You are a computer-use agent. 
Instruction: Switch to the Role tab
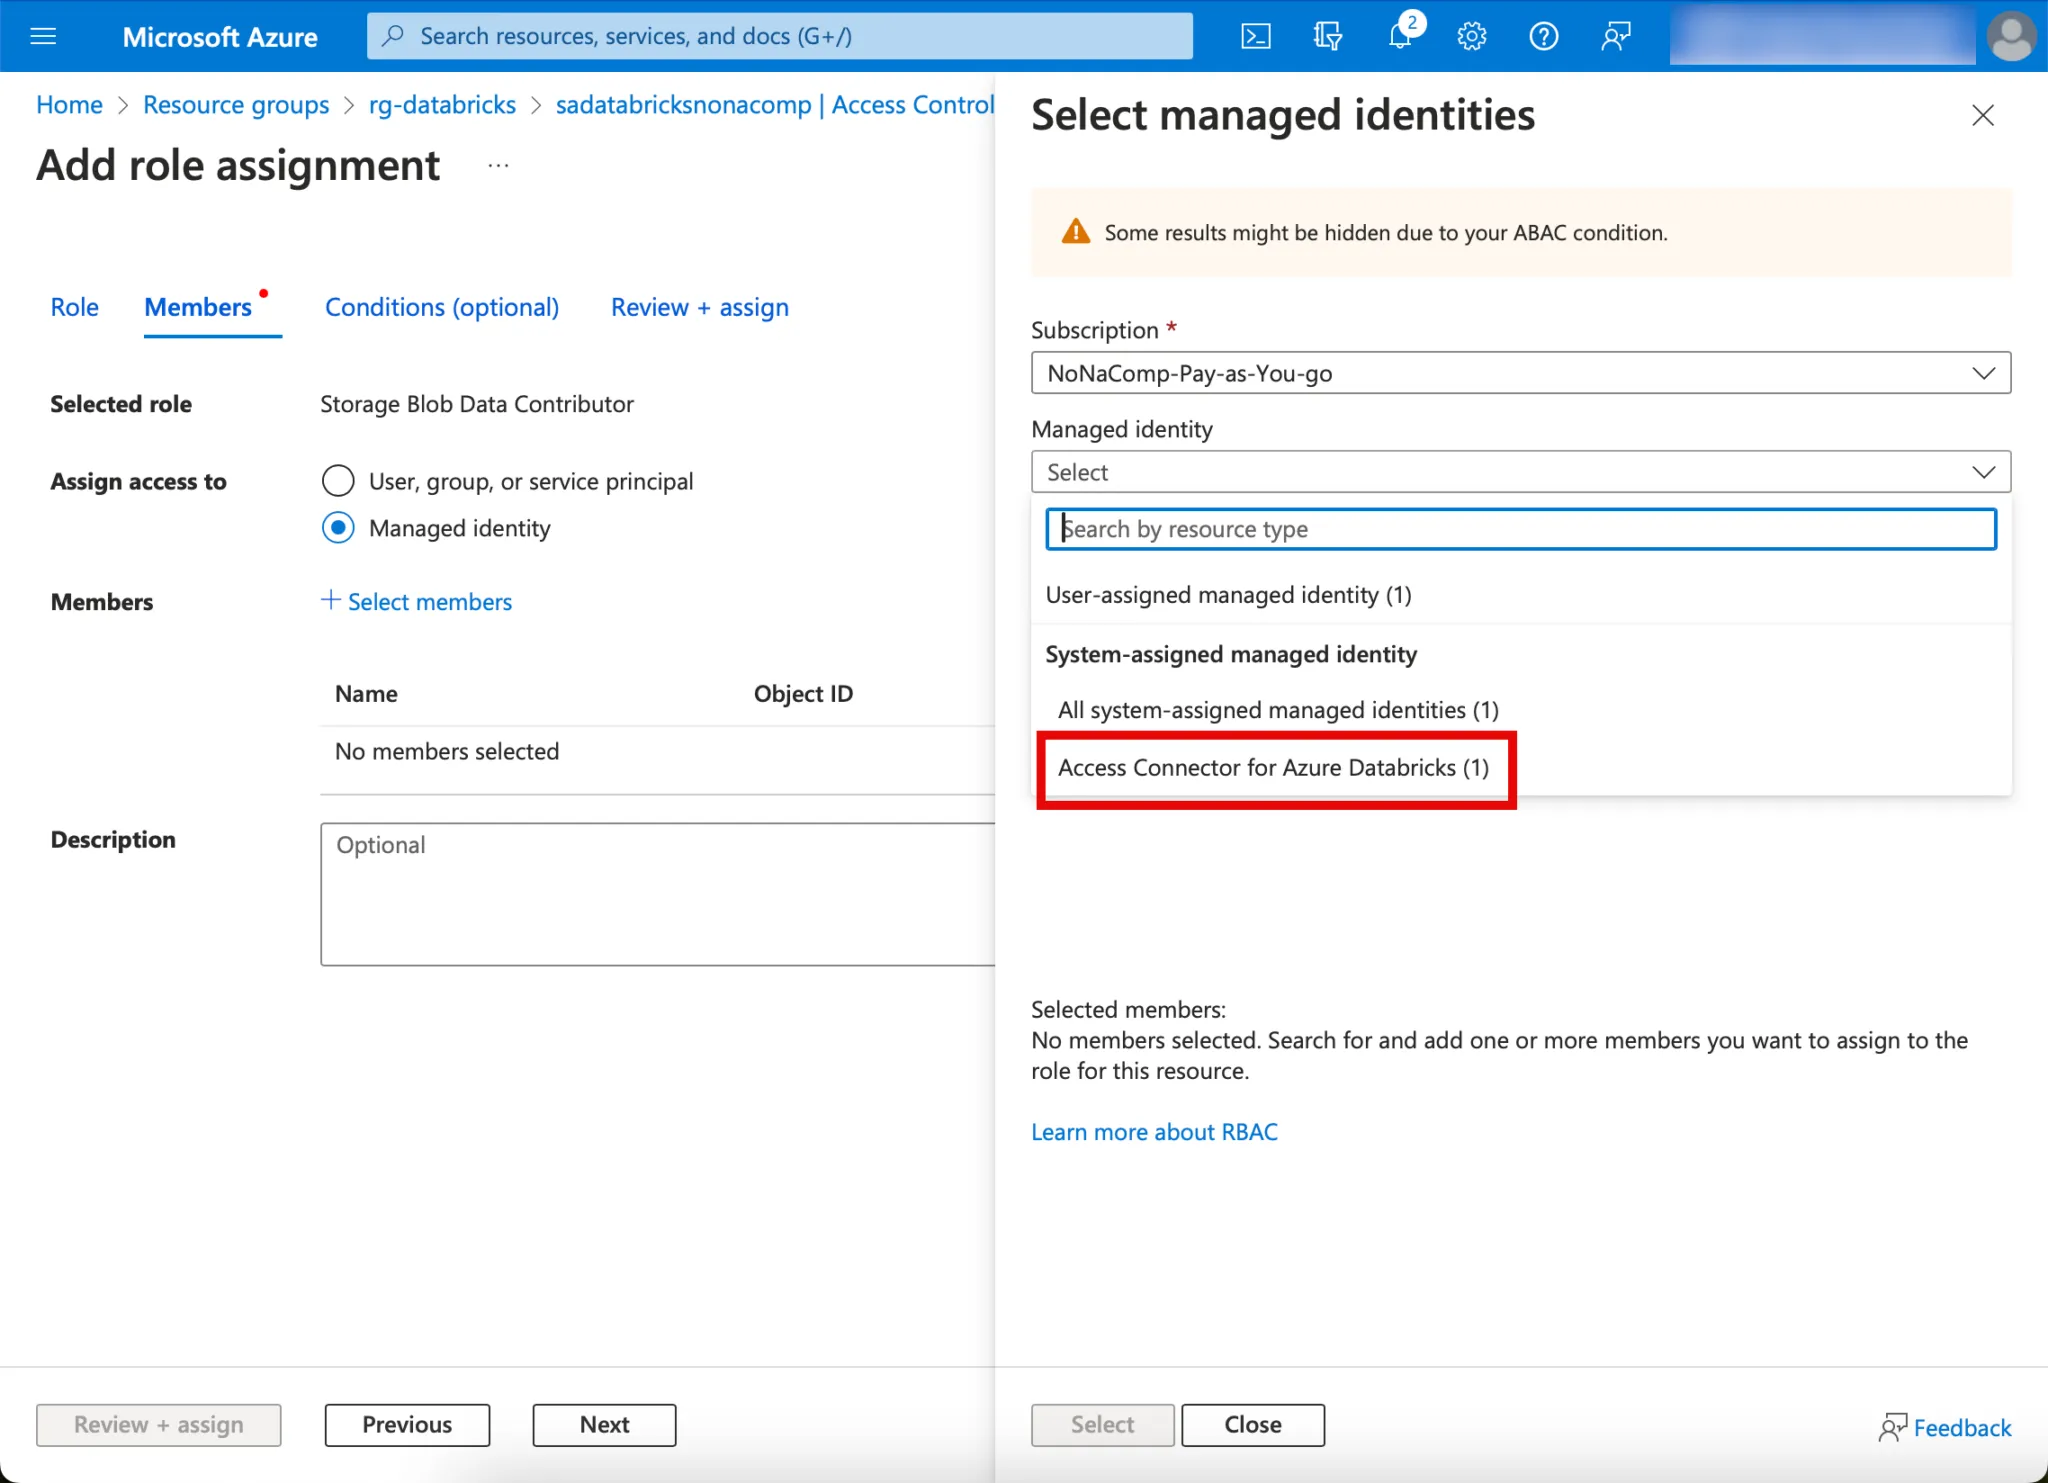[74, 307]
